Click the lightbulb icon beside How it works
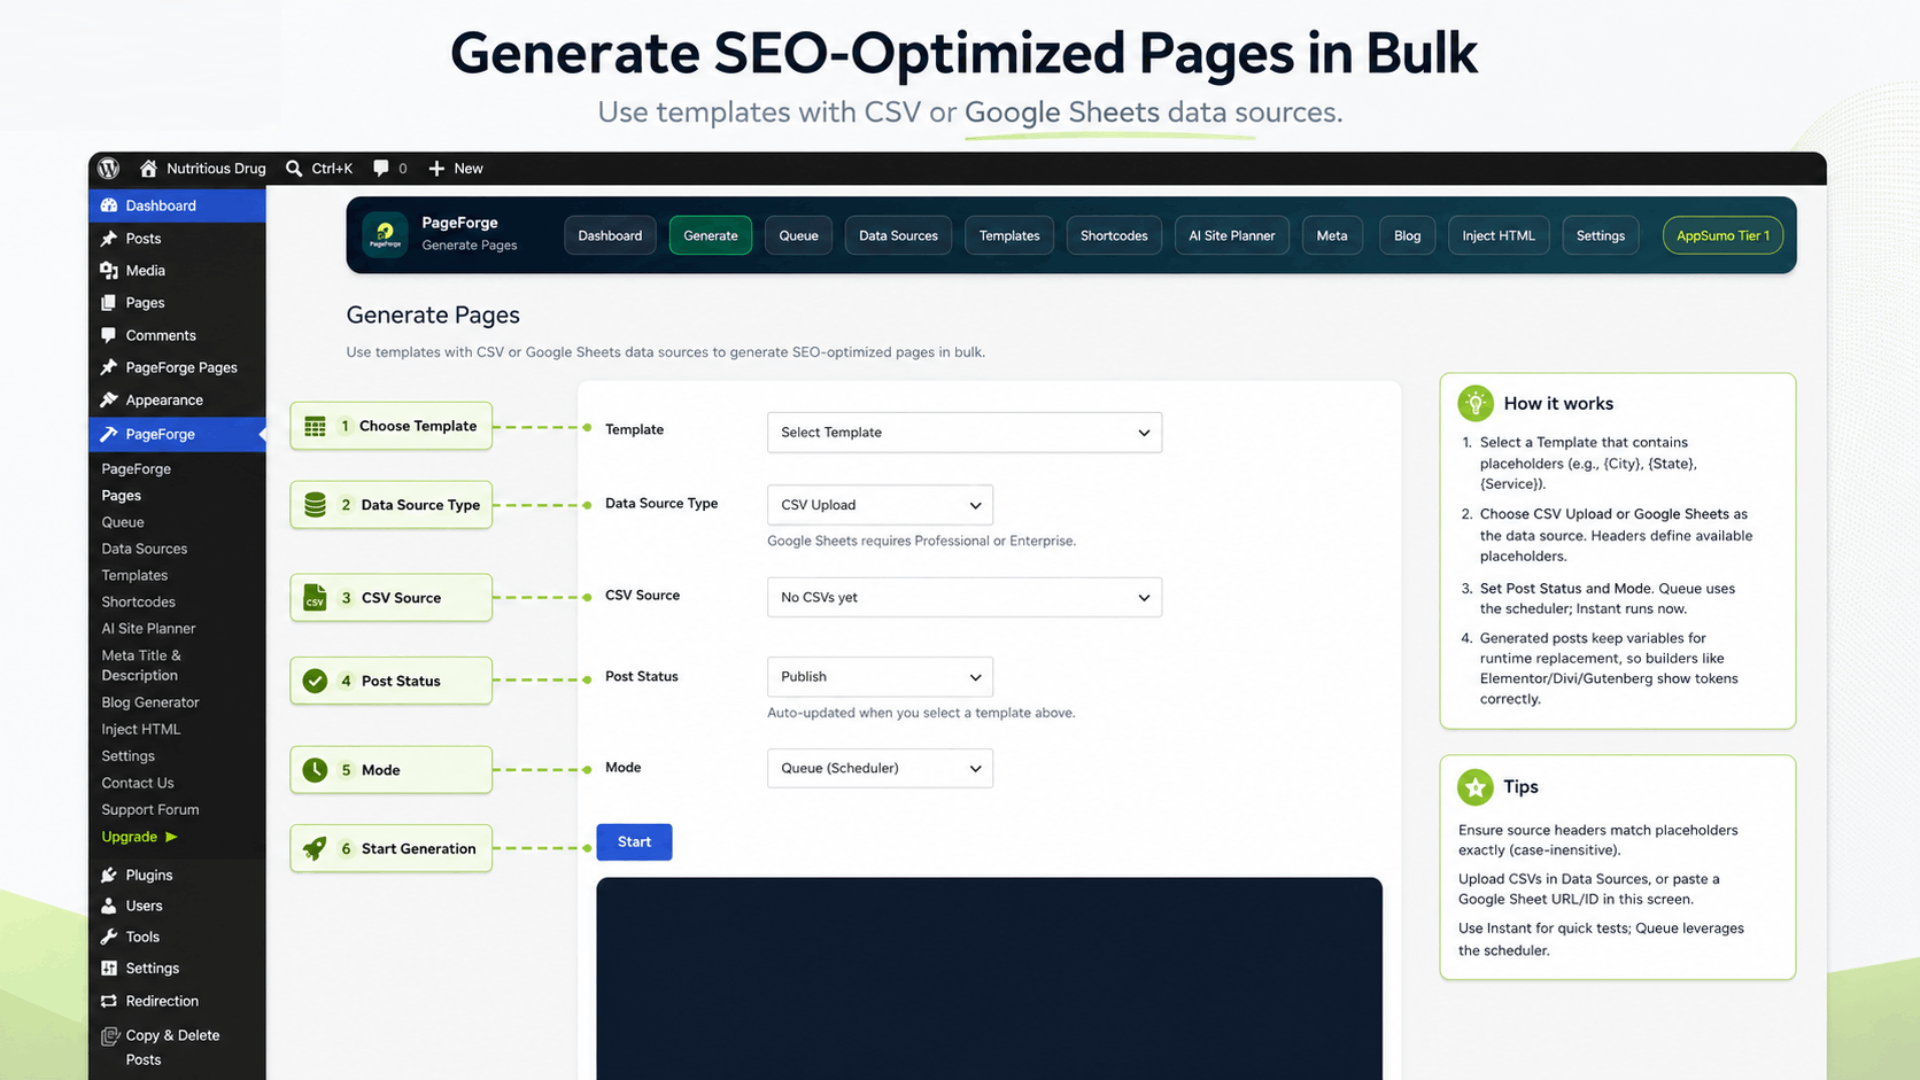 (1475, 403)
